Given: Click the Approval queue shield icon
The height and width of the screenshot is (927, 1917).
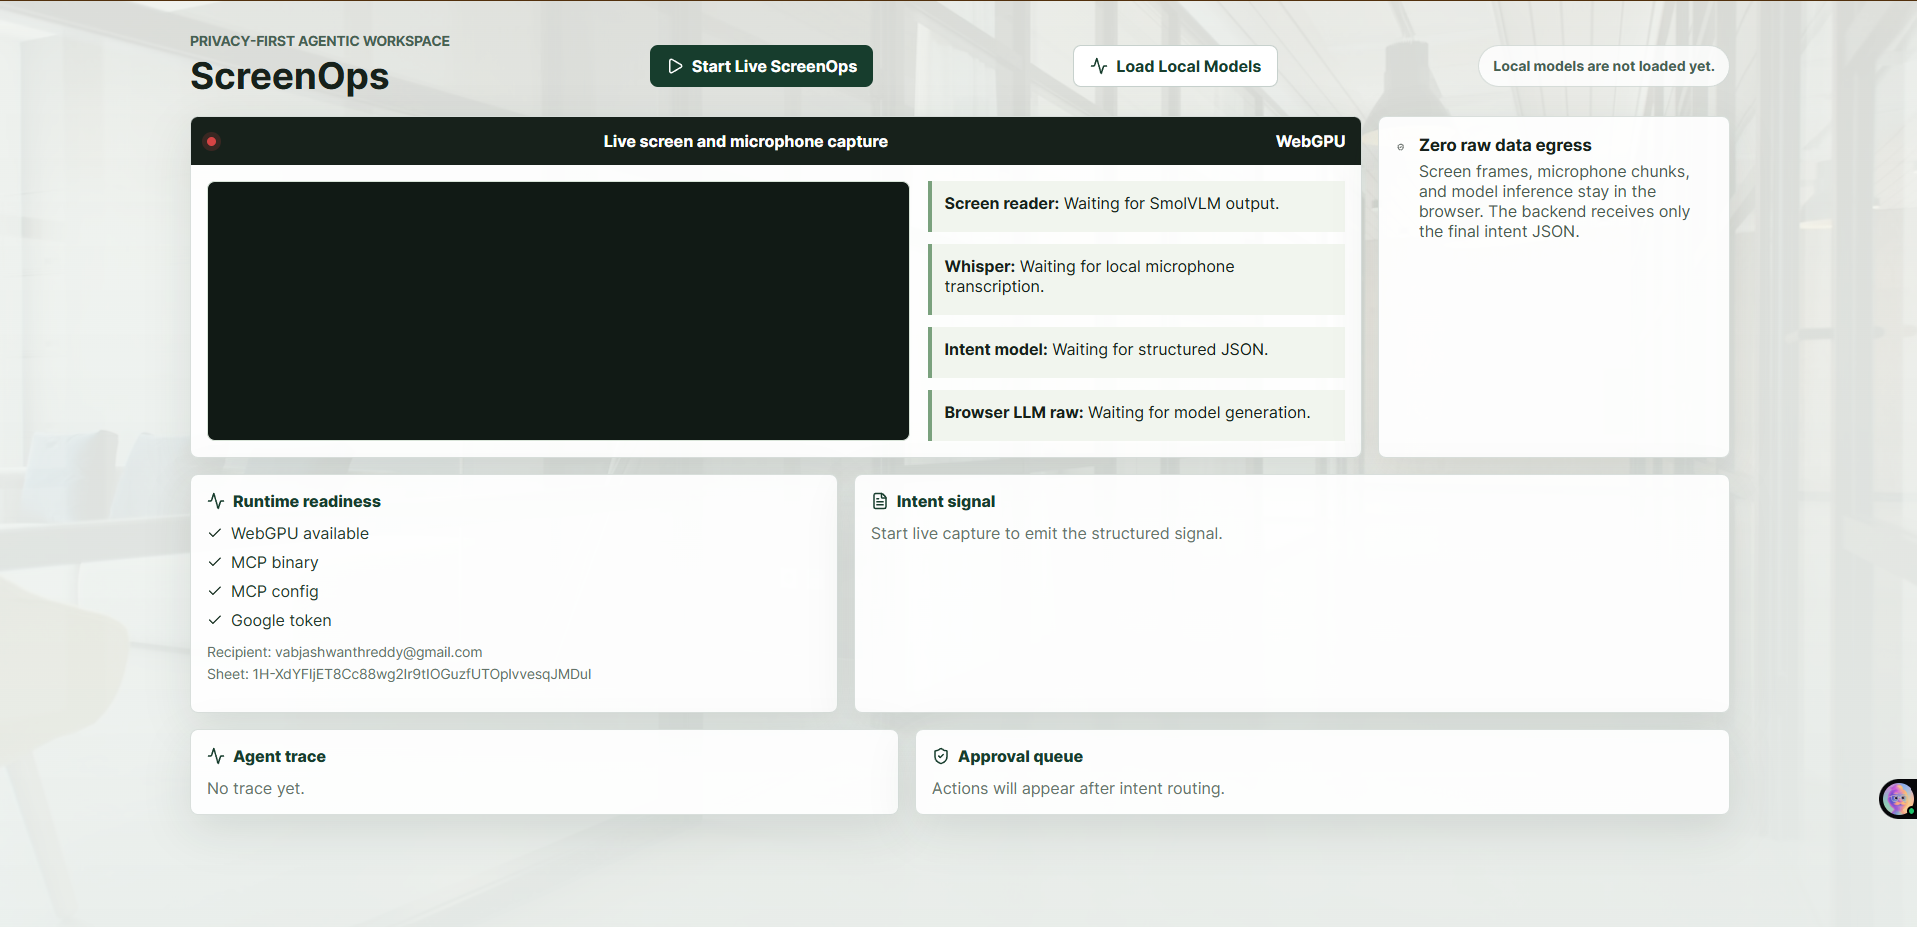Looking at the screenshot, I should (941, 756).
